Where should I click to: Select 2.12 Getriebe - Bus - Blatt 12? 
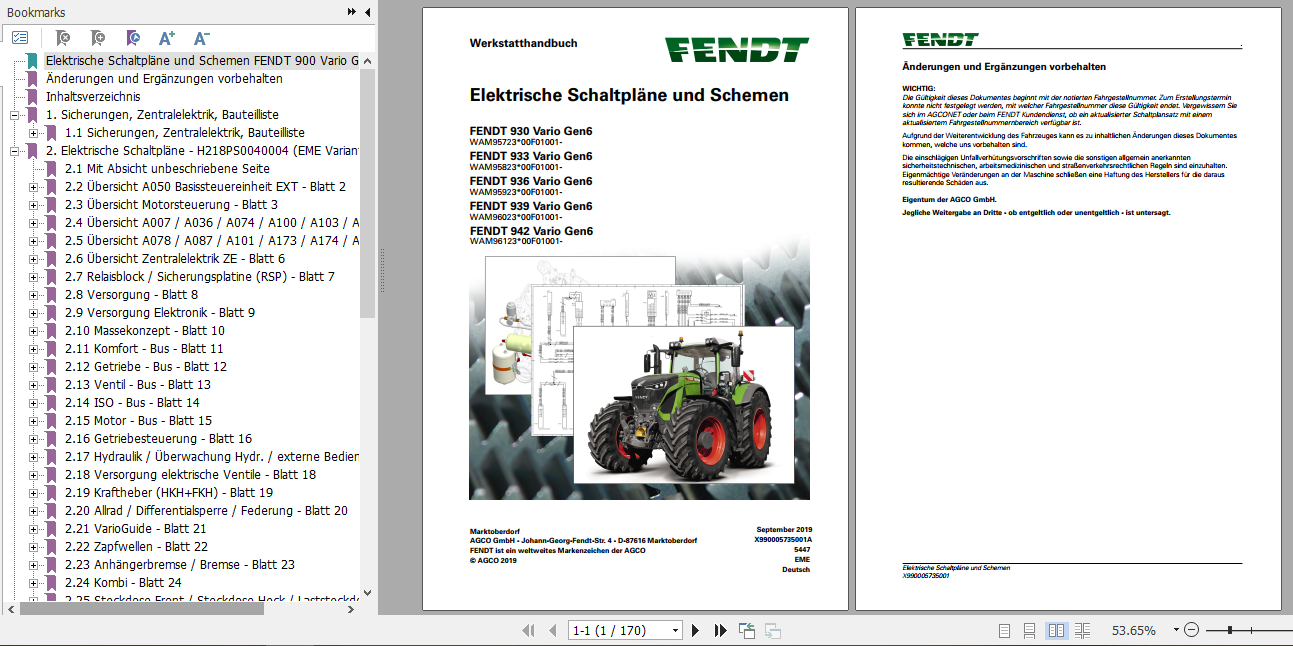tap(146, 367)
